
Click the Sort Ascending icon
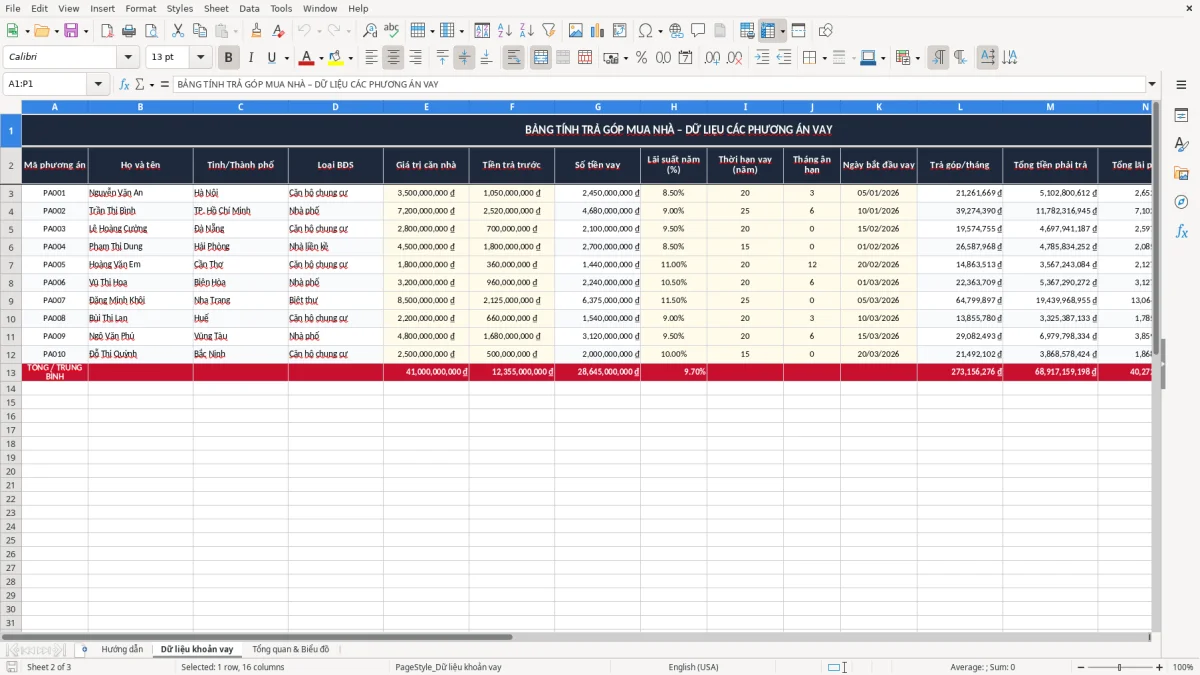pos(505,31)
